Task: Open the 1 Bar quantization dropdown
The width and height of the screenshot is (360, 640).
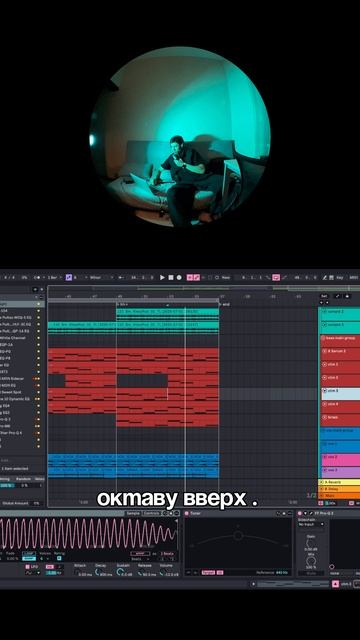Action: point(54,277)
